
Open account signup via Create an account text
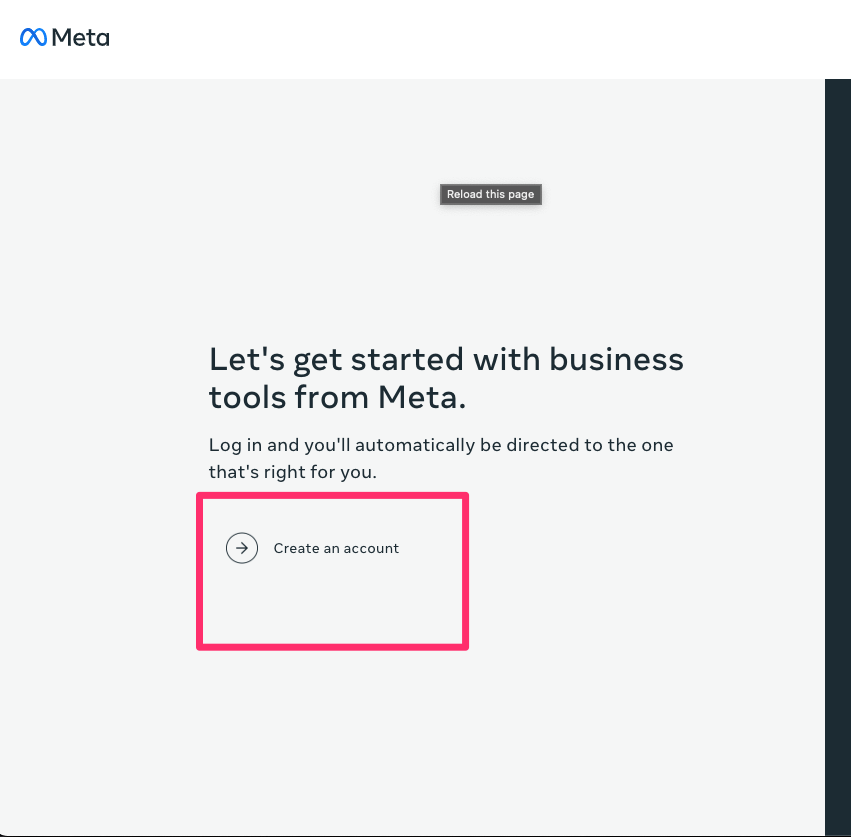(336, 548)
